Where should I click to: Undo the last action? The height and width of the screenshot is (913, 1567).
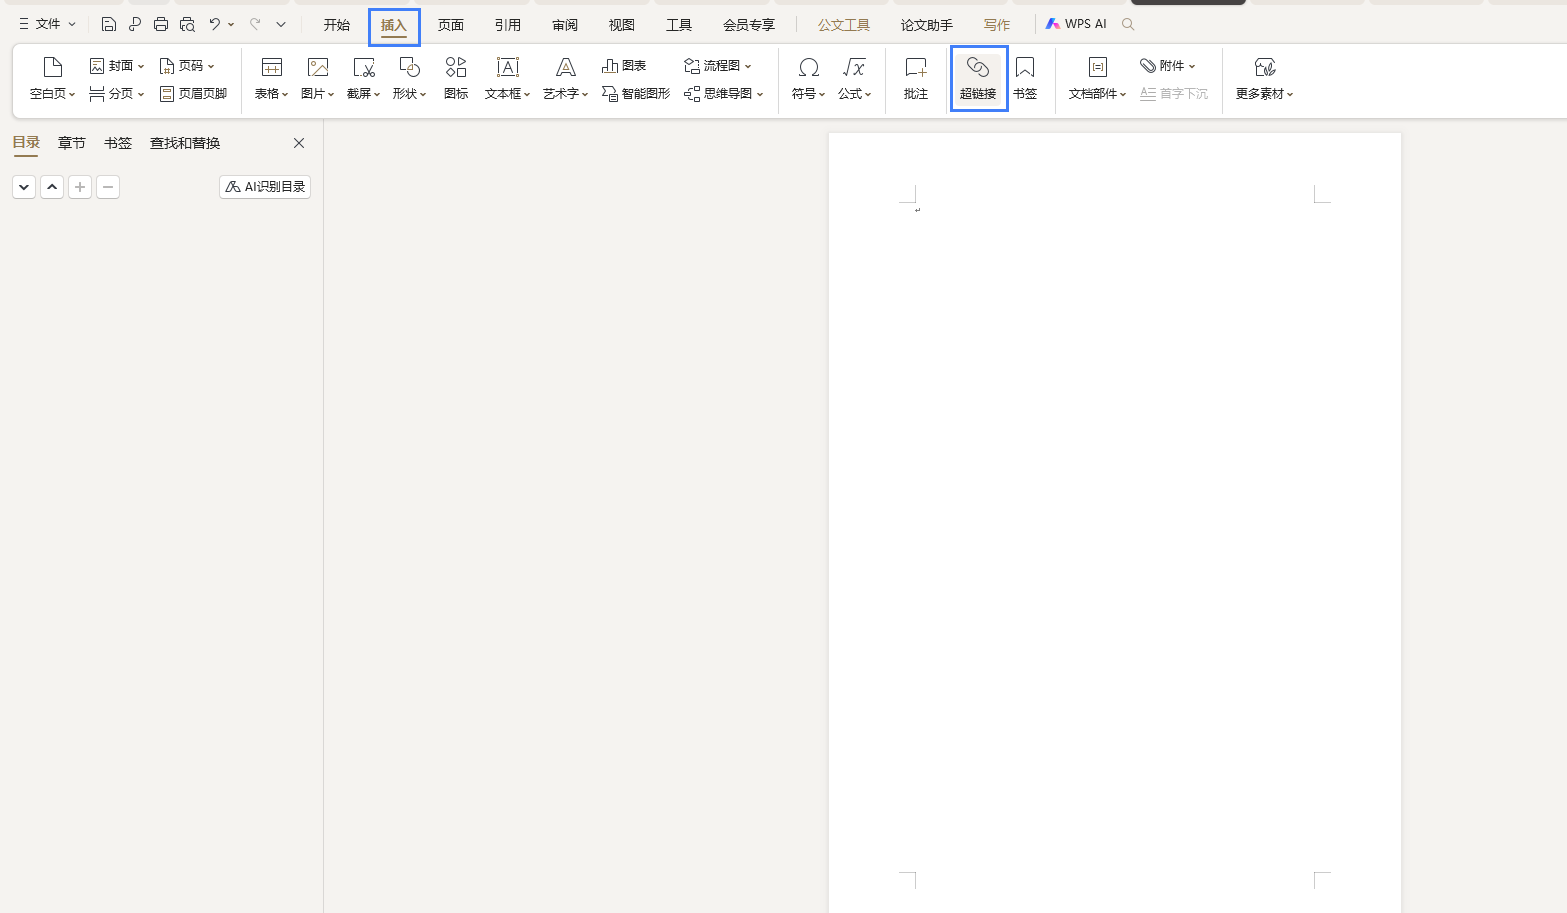(x=214, y=24)
